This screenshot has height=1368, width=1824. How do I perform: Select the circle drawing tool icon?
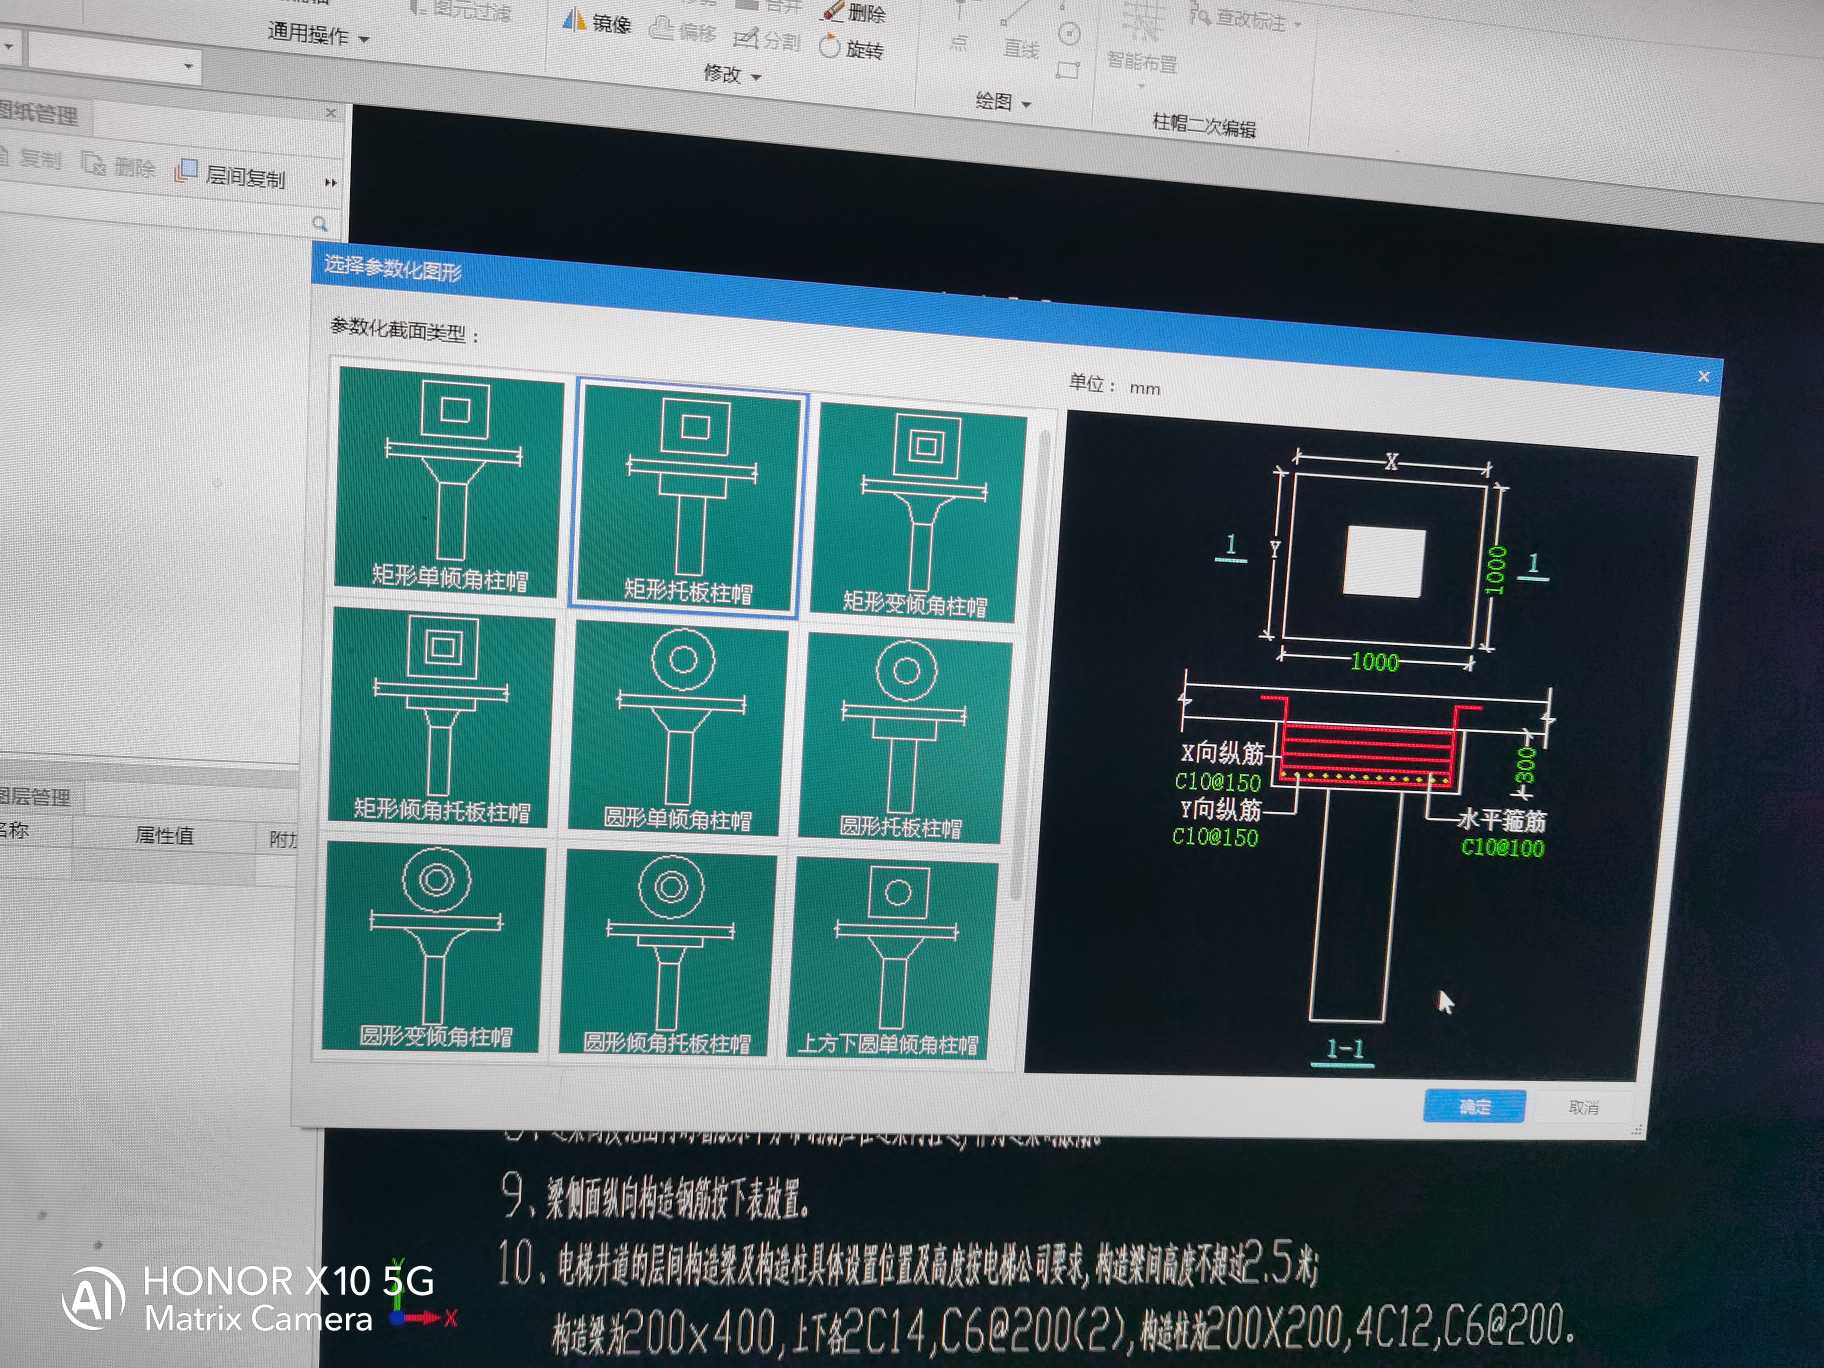point(1069,34)
